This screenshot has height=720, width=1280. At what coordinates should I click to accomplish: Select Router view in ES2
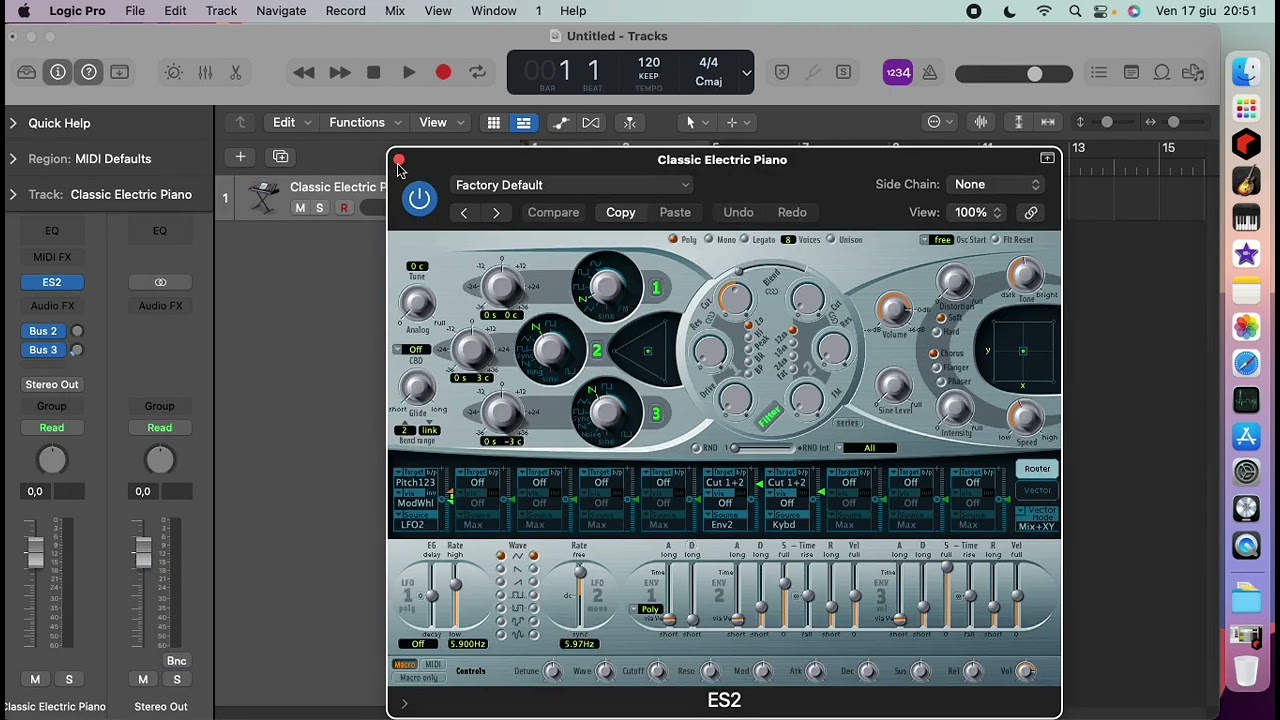click(1037, 469)
